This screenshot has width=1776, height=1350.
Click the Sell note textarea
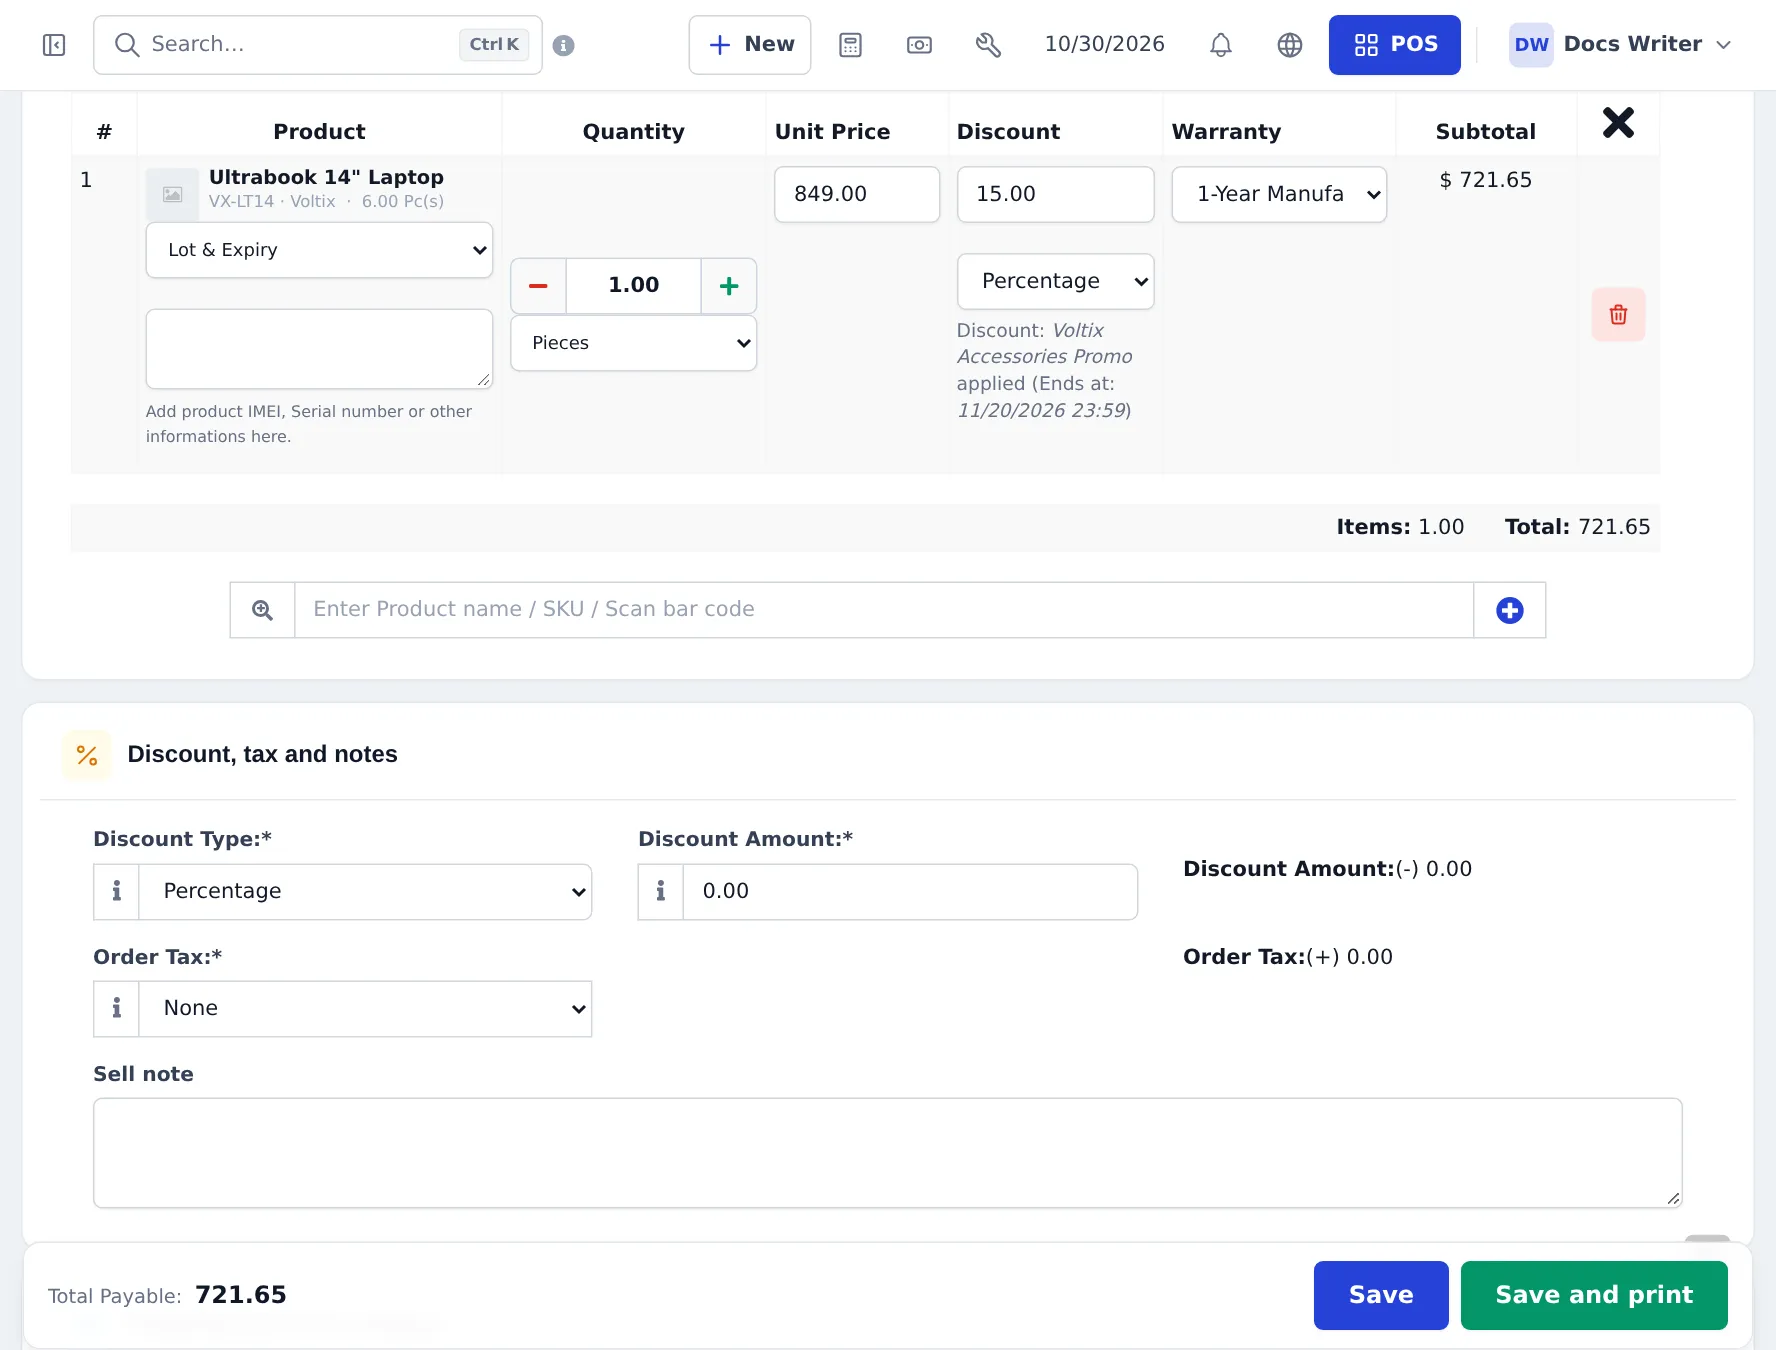click(x=888, y=1153)
